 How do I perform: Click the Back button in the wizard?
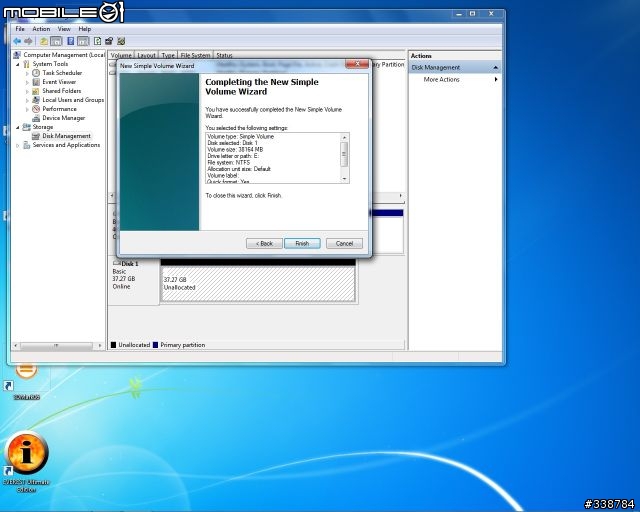(x=264, y=243)
